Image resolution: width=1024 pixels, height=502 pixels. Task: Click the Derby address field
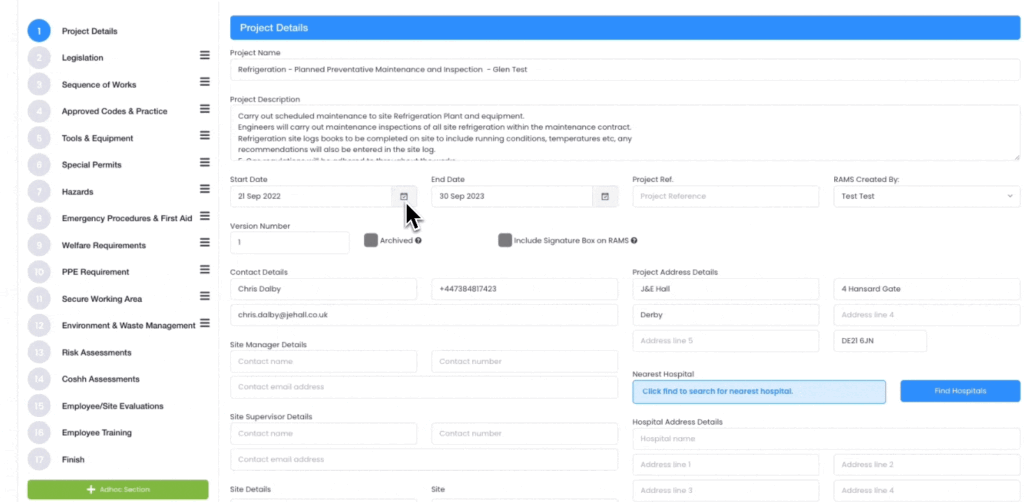coord(726,315)
